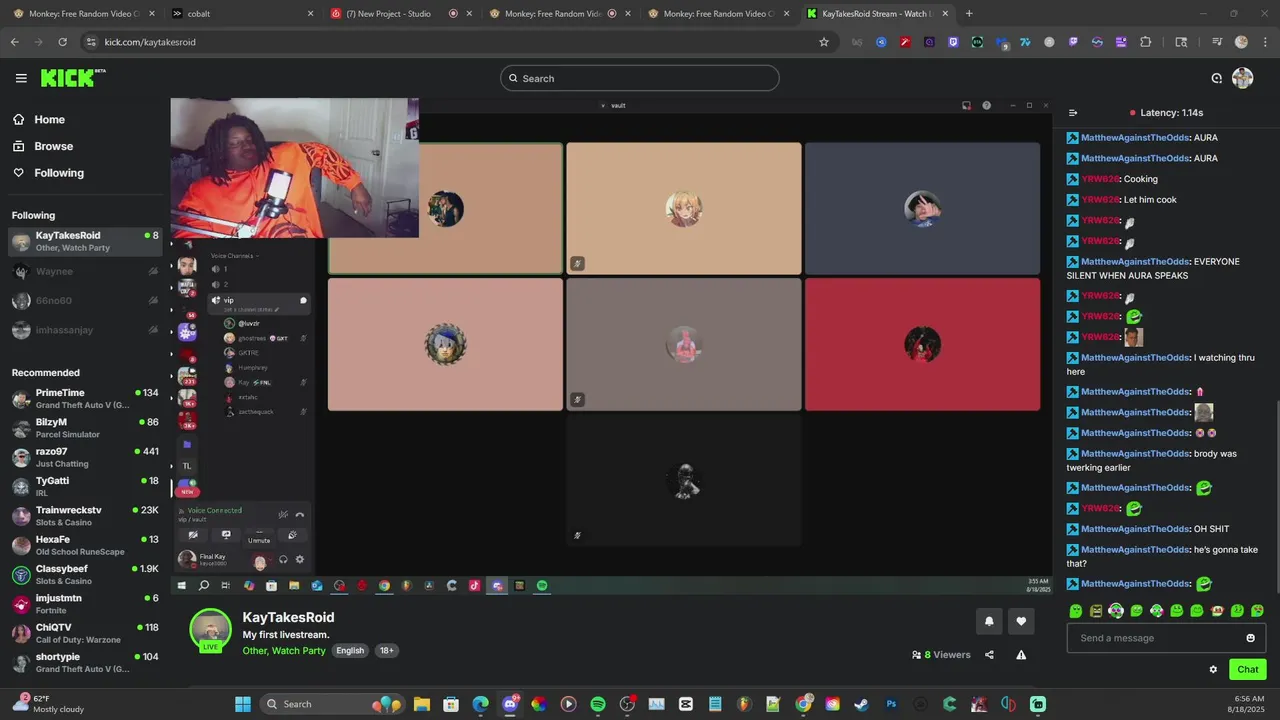
Task: Open the offline channel 66no60
Action: [85, 301]
